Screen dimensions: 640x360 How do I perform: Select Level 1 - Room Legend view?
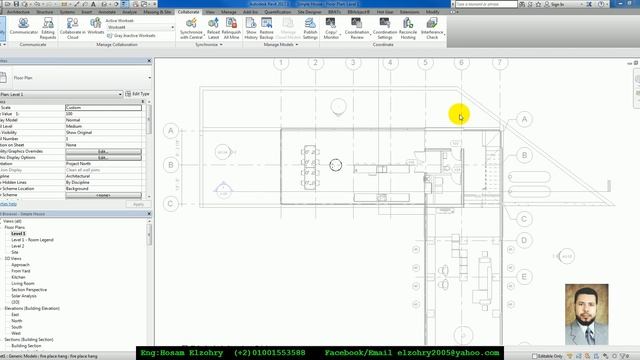(x=32, y=240)
